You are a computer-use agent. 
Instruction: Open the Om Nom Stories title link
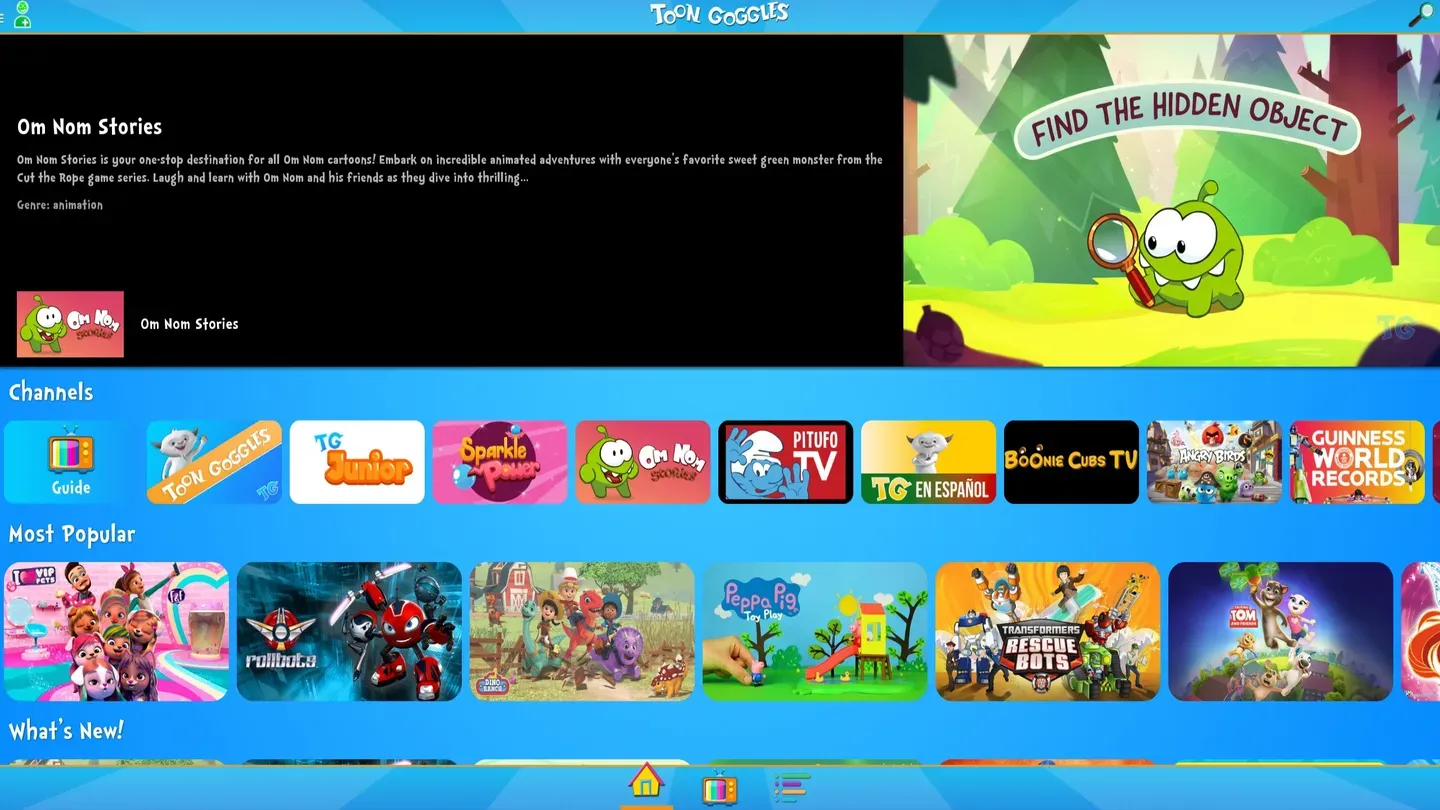(189, 323)
